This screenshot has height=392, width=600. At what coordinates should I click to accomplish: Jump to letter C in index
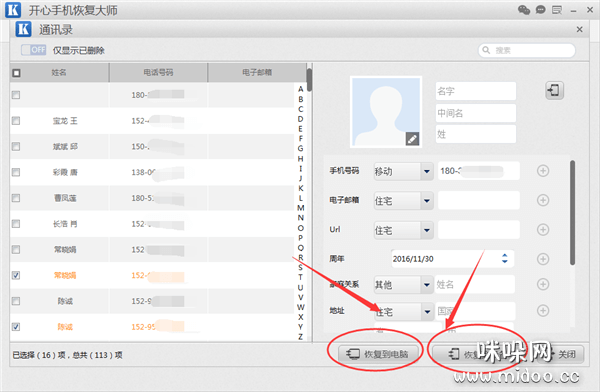[300, 109]
